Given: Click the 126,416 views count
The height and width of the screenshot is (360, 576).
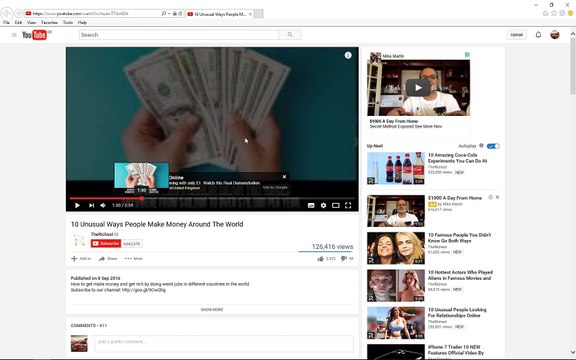Looking at the screenshot, I should coord(332,246).
